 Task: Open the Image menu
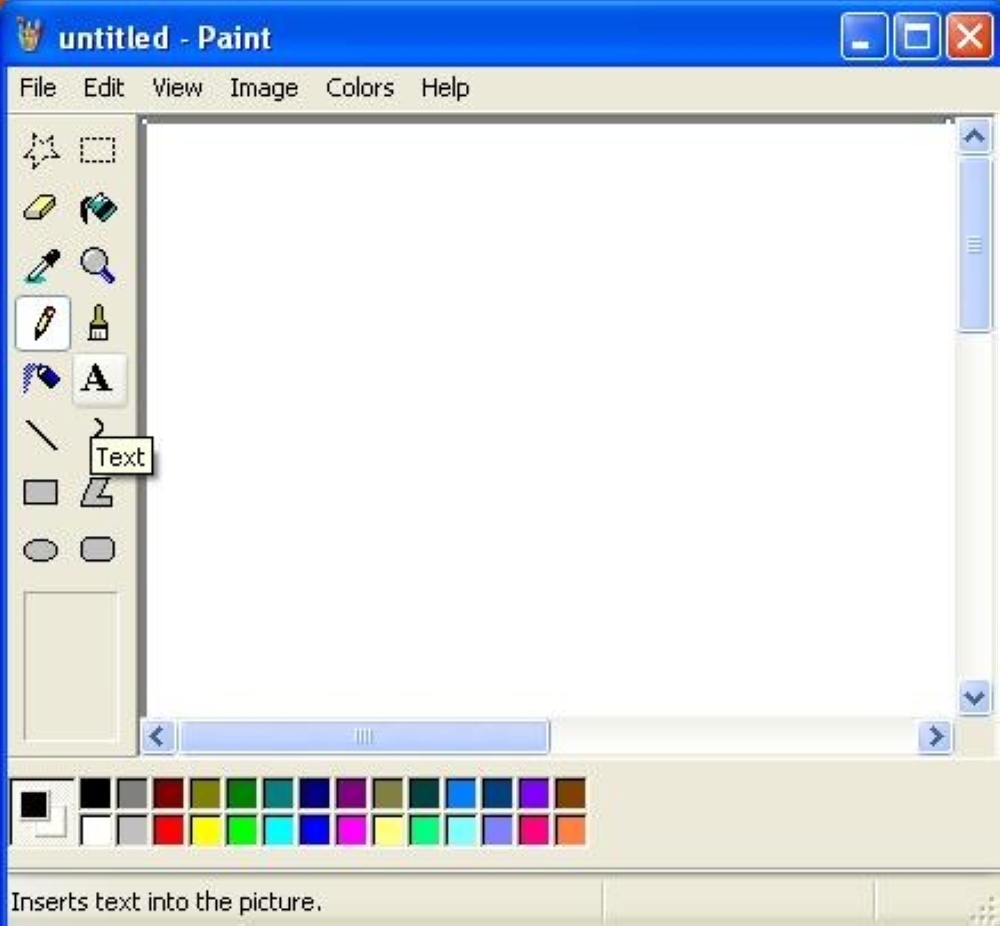[x=264, y=88]
